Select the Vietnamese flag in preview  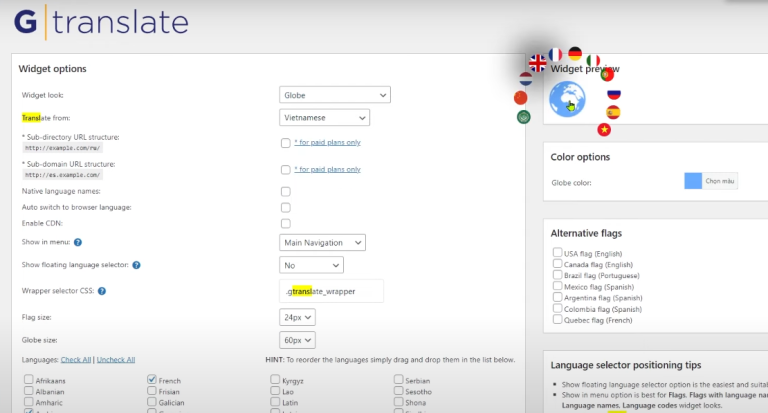point(604,130)
